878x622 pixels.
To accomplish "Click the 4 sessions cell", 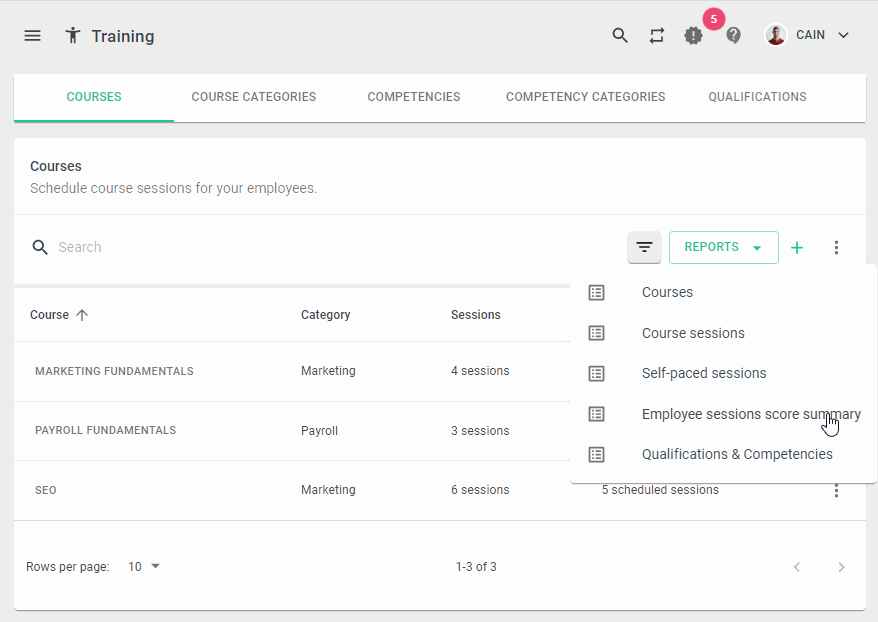I will point(480,371).
